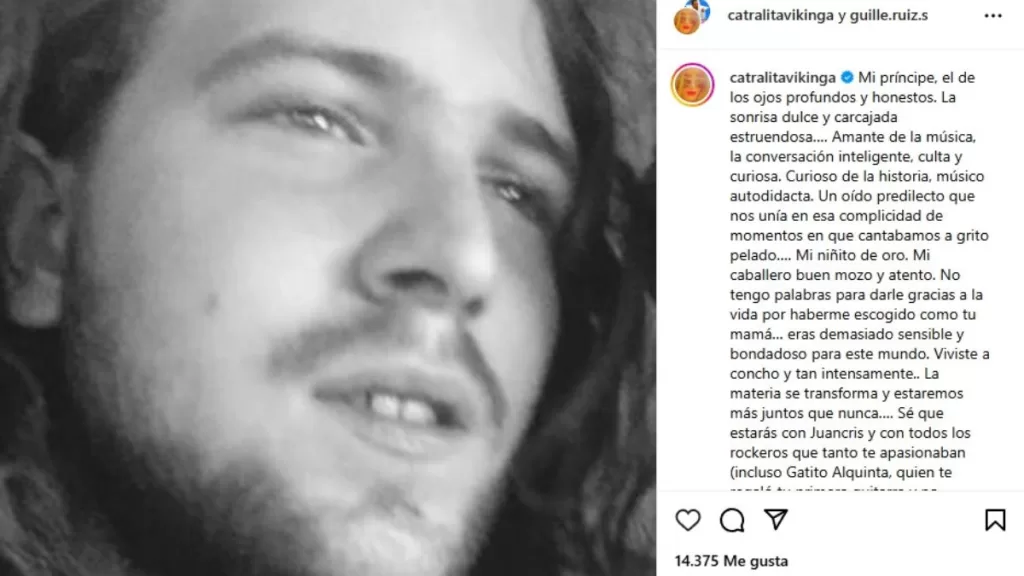The width and height of the screenshot is (1024, 576).
Task: Click the blue verified badge beside catralitavikinga
Action: coord(847,77)
